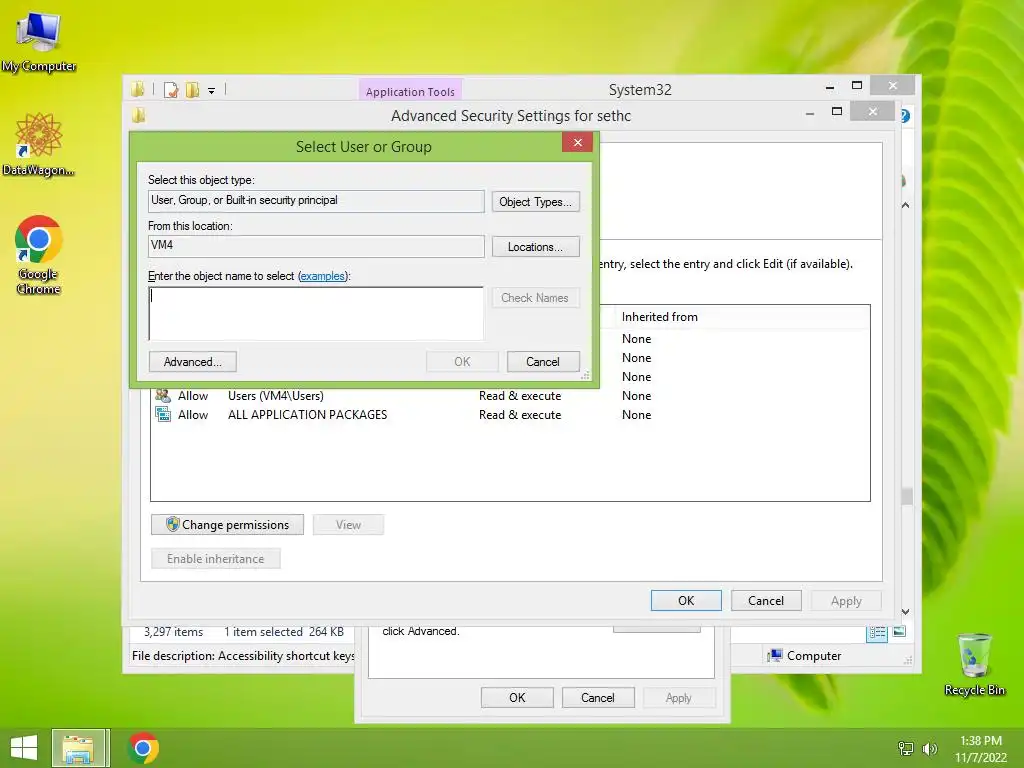1024x768 pixels.
Task: Click '1 item selected 264 KB' status text
Action: point(284,632)
